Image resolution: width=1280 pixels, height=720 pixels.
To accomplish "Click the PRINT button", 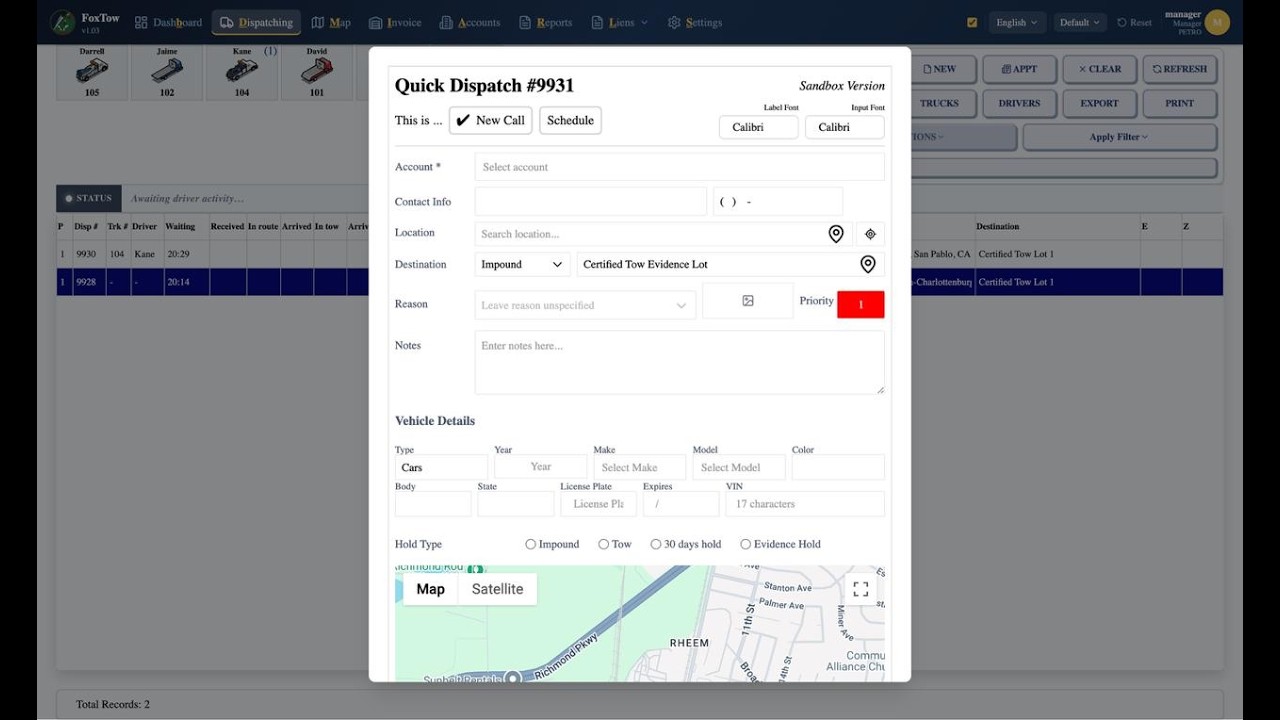I will tap(1180, 103).
